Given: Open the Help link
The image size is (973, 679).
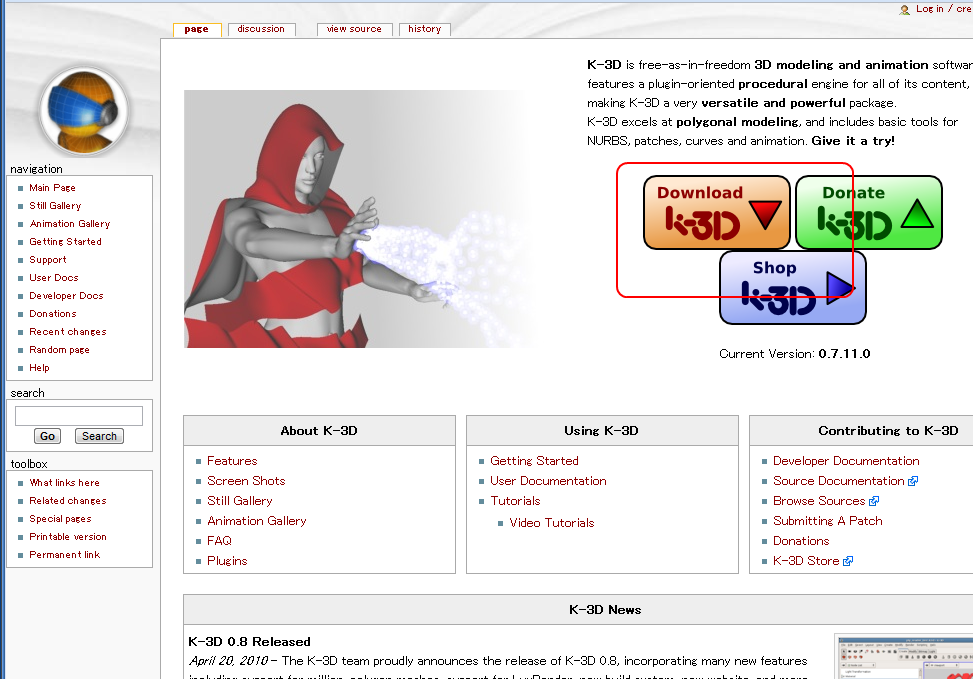Looking at the screenshot, I should pyautogui.click(x=39, y=367).
